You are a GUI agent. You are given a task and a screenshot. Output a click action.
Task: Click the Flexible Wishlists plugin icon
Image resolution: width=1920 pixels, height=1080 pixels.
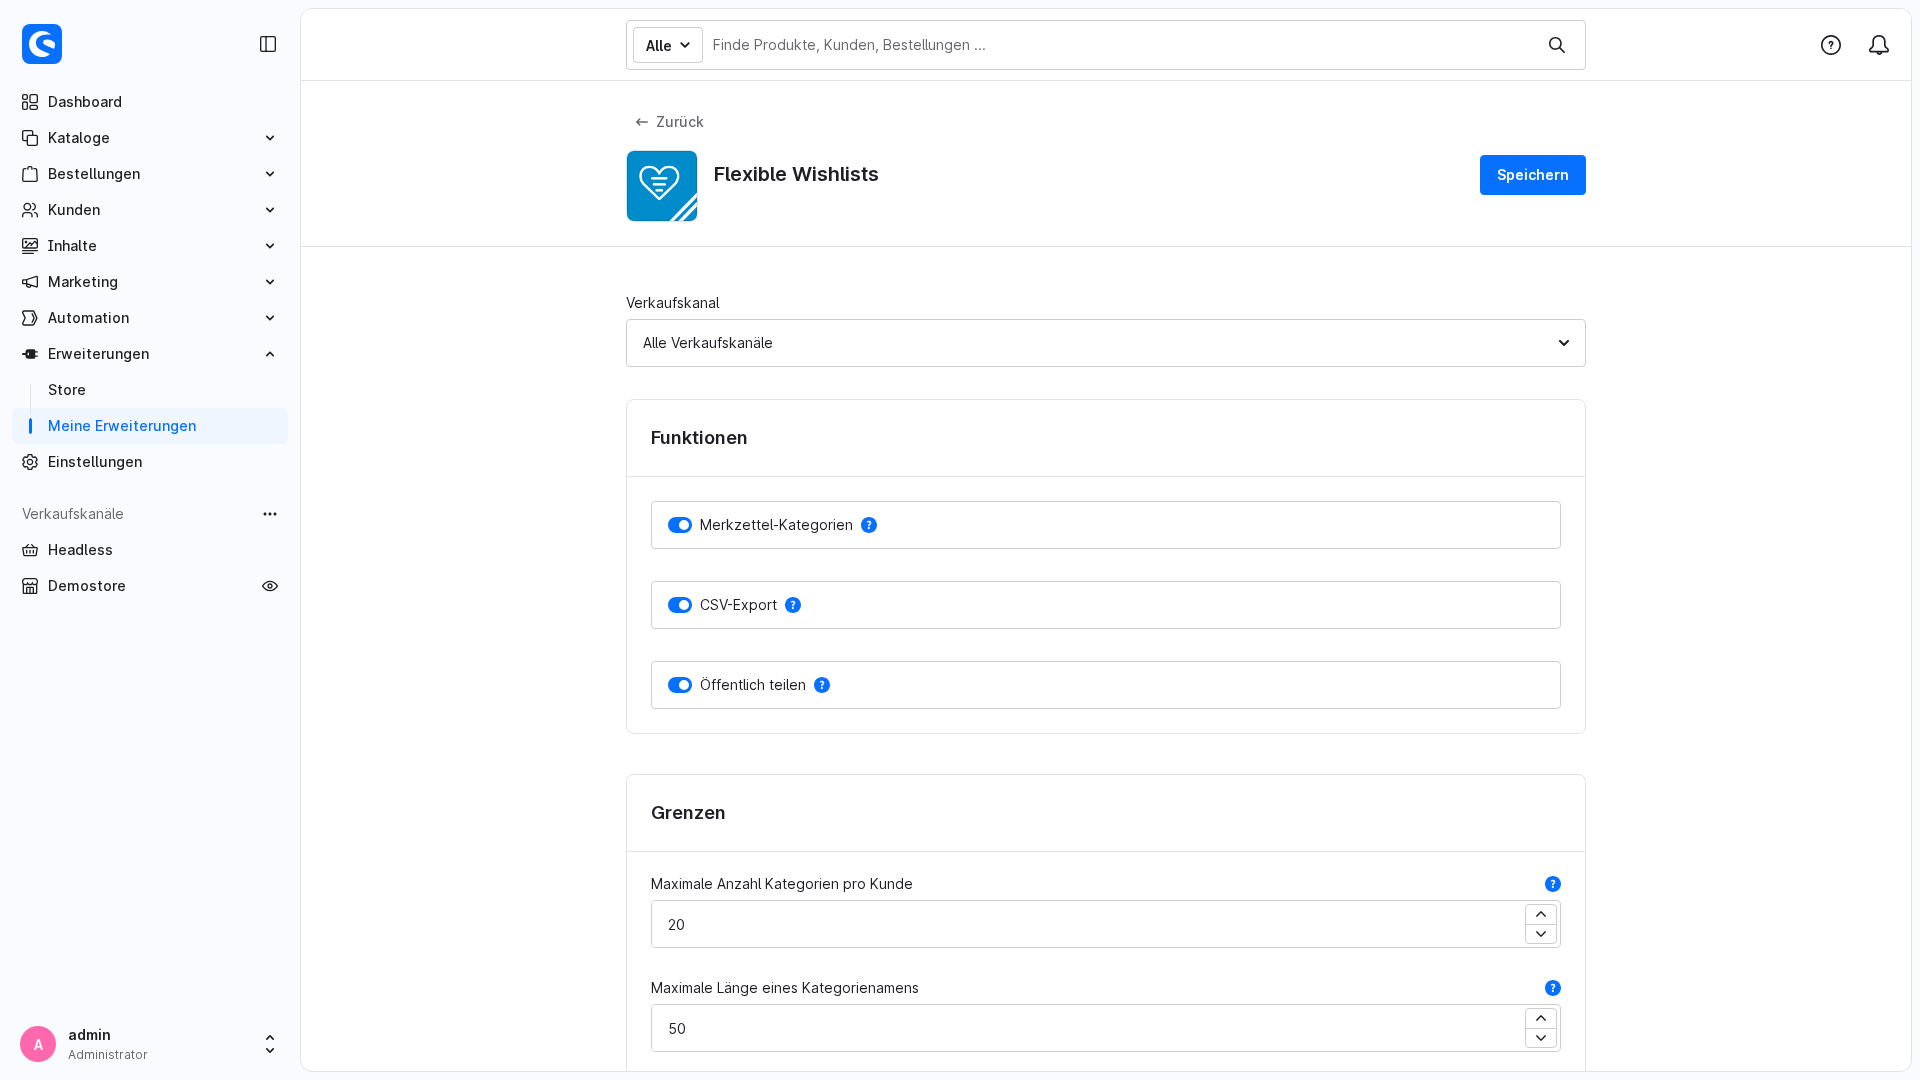[x=662, y=186]
